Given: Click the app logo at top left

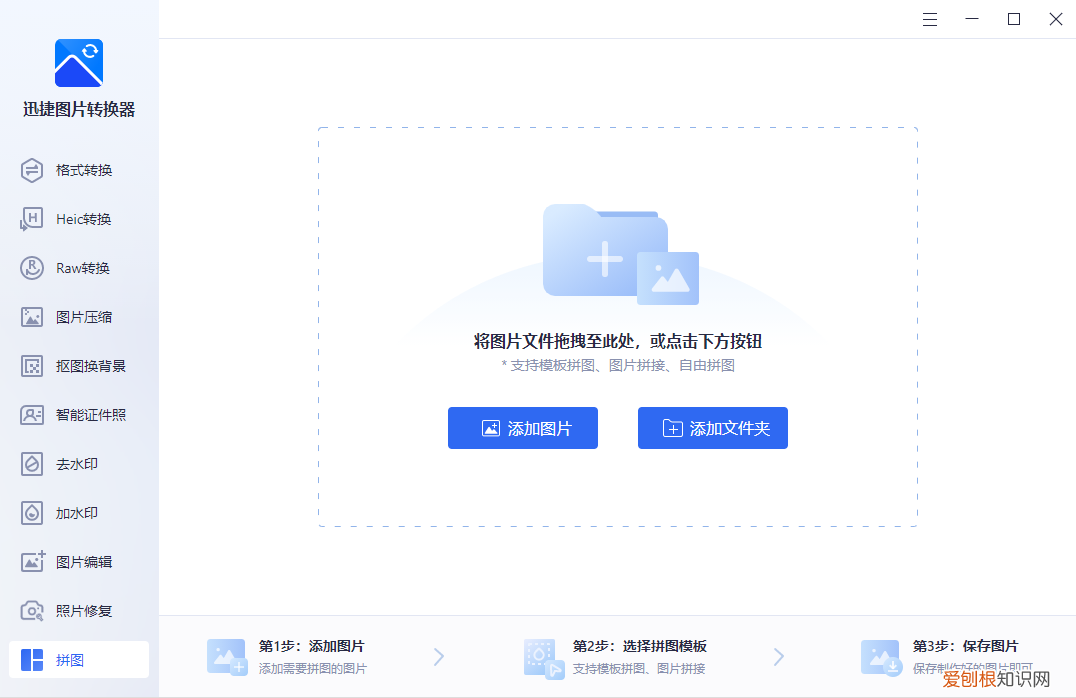Looking at the screenshot, I should (78, 62).
